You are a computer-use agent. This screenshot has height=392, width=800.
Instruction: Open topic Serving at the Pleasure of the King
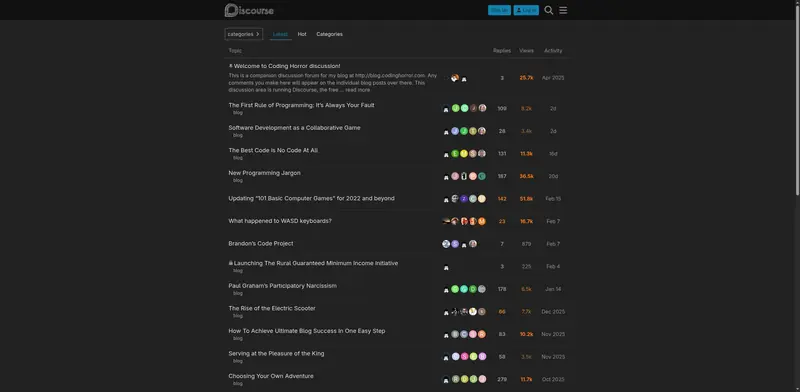(276, 353)
